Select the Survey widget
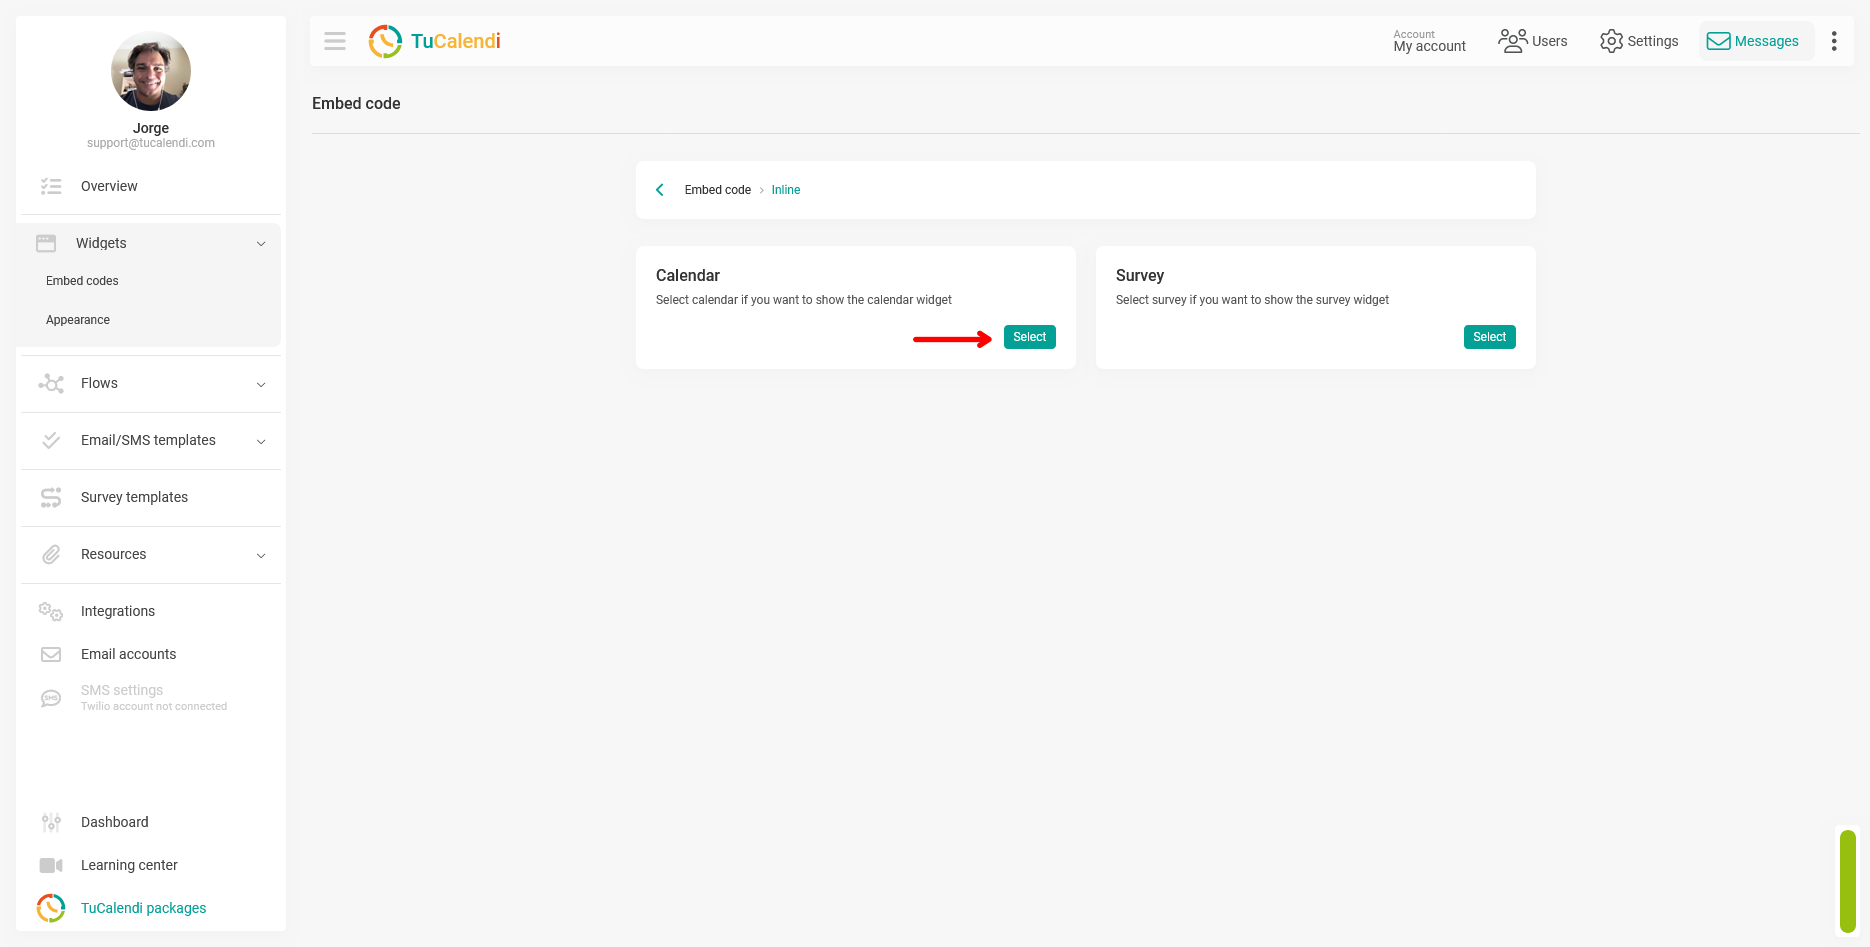1870x947 pixels. (x=1489, y=337)
